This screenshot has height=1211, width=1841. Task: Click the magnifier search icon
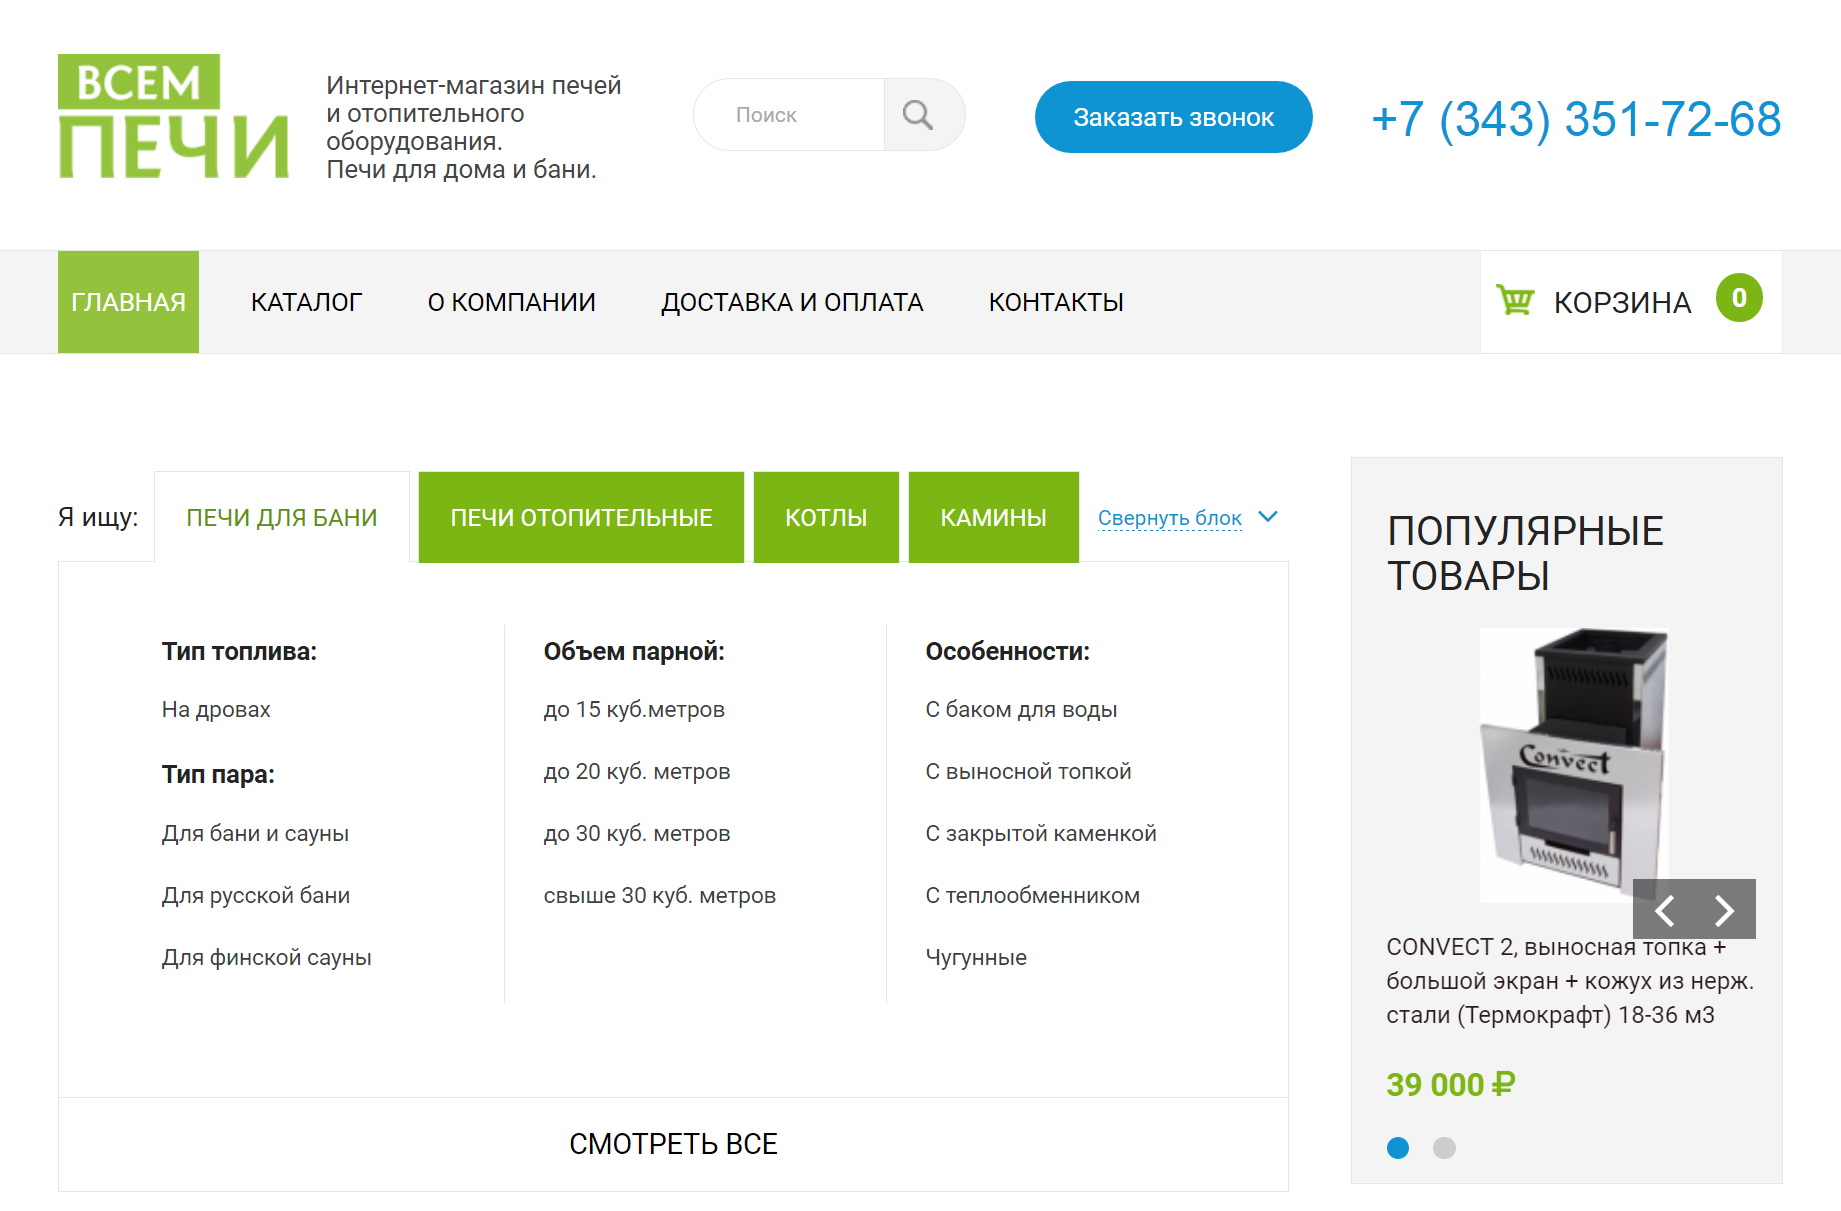[x=918, y=115]
